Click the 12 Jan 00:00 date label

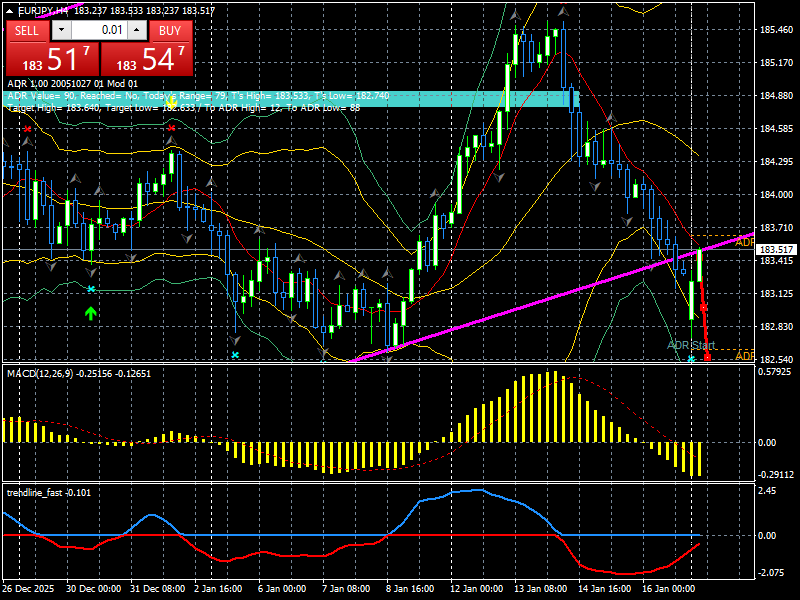coord(476,588)
